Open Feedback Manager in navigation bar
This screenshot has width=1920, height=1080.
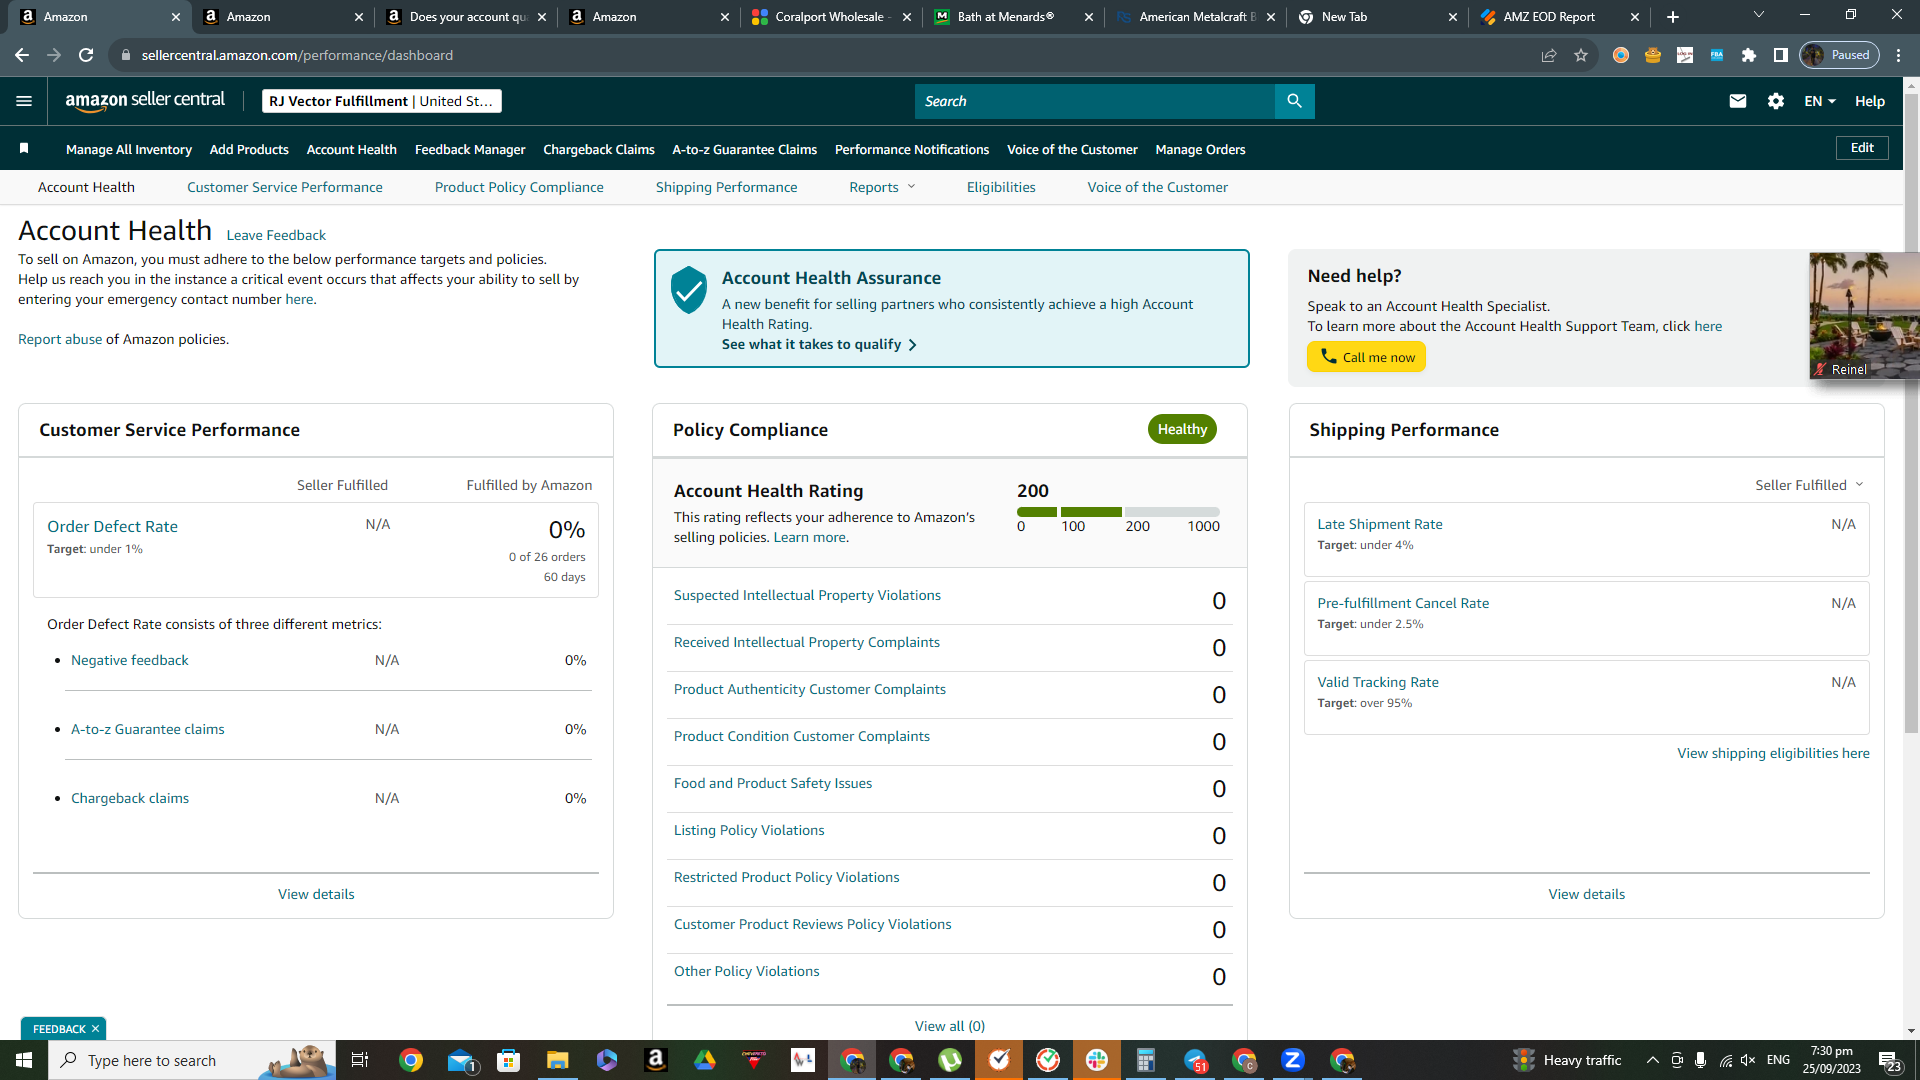coord(470,149)
